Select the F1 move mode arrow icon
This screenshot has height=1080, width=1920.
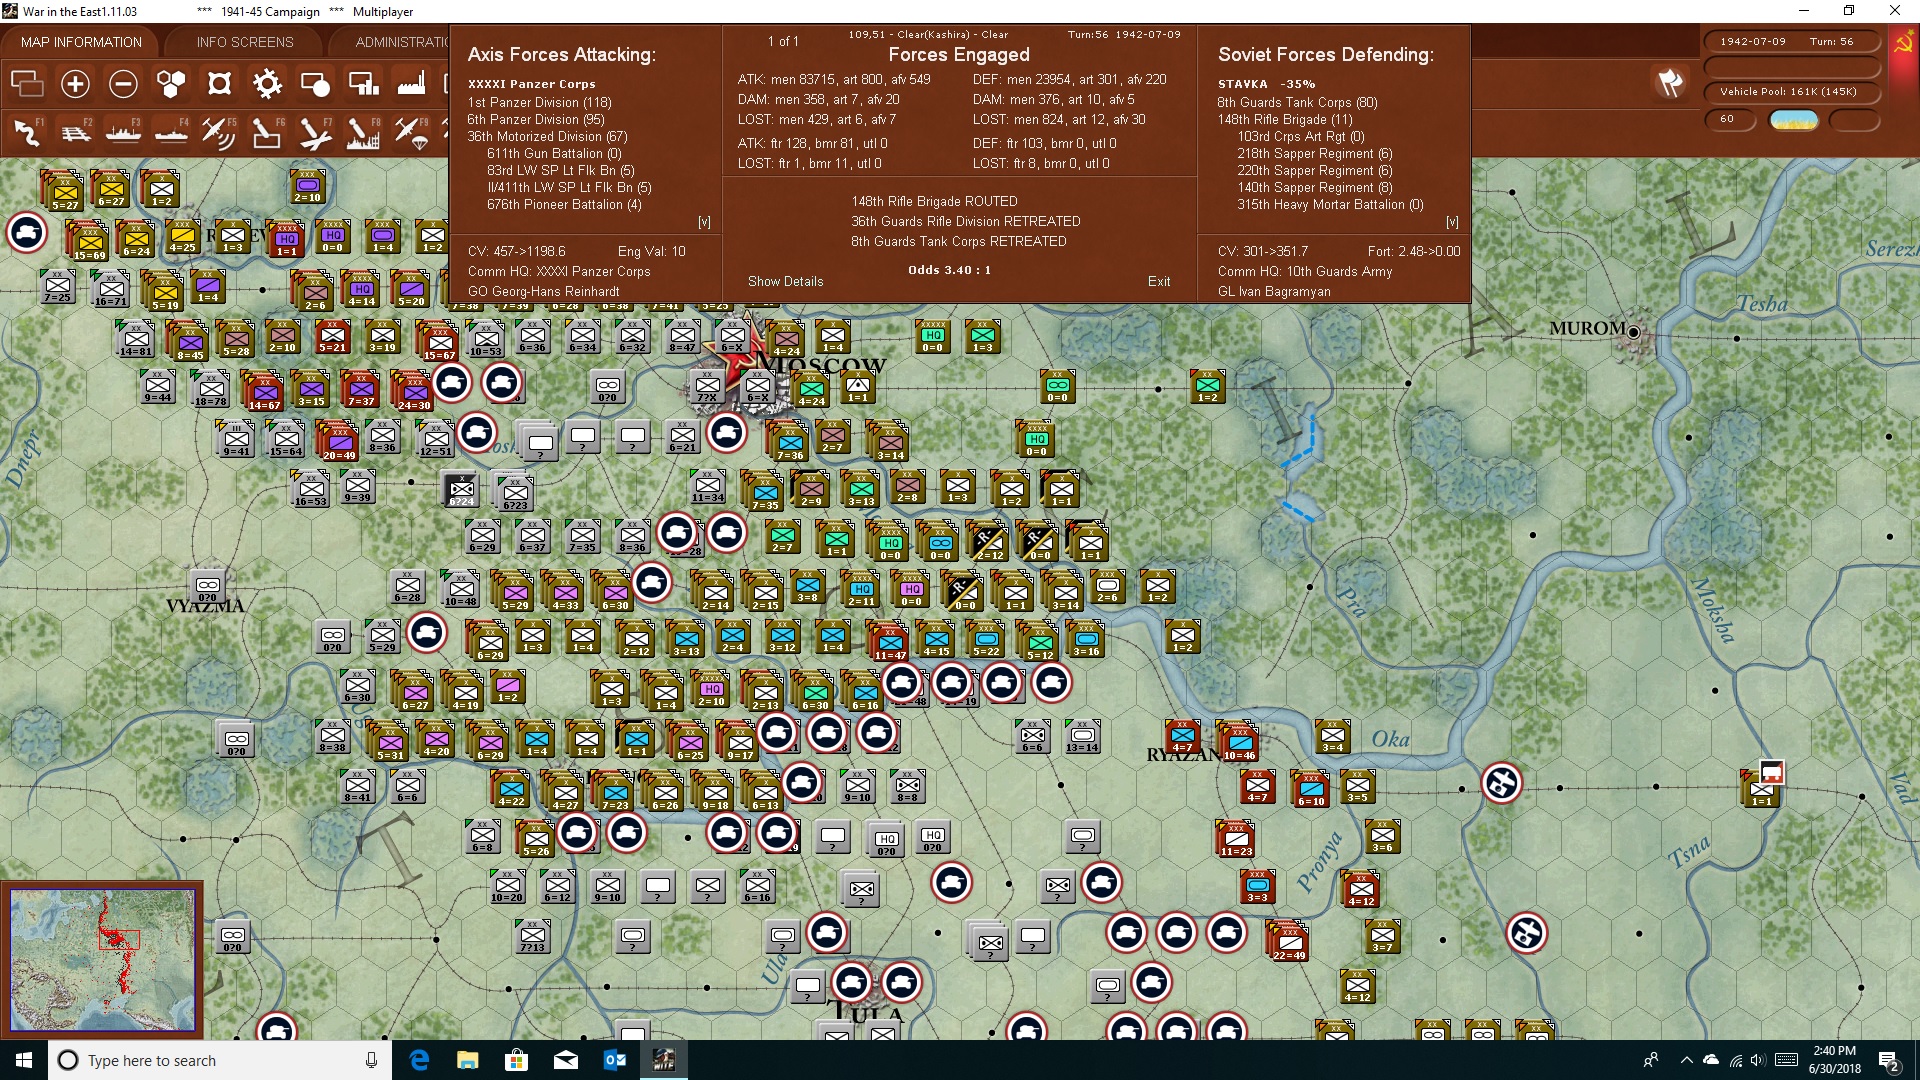(27, 132)
